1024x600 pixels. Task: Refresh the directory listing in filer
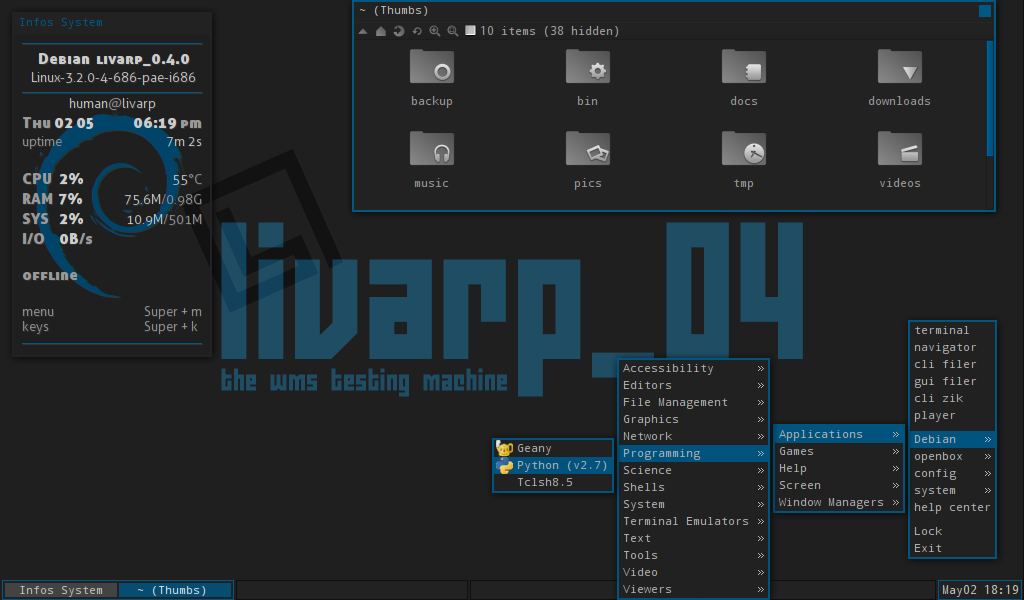tap(417, 31)
